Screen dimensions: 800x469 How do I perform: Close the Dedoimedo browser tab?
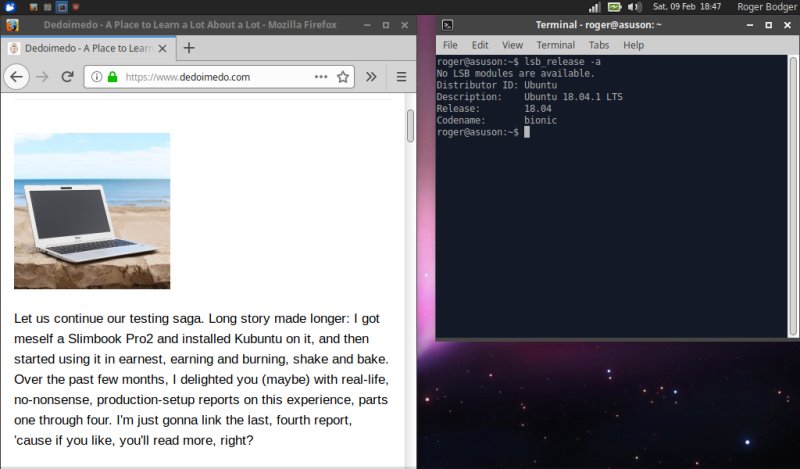tap(164, 47)
